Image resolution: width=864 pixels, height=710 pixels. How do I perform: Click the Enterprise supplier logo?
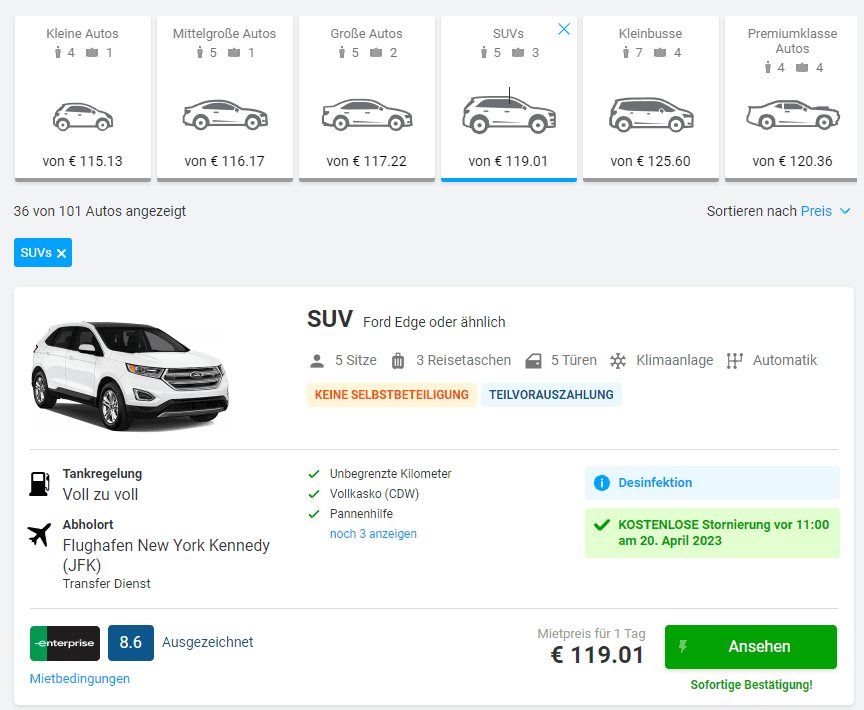point(65,643)
